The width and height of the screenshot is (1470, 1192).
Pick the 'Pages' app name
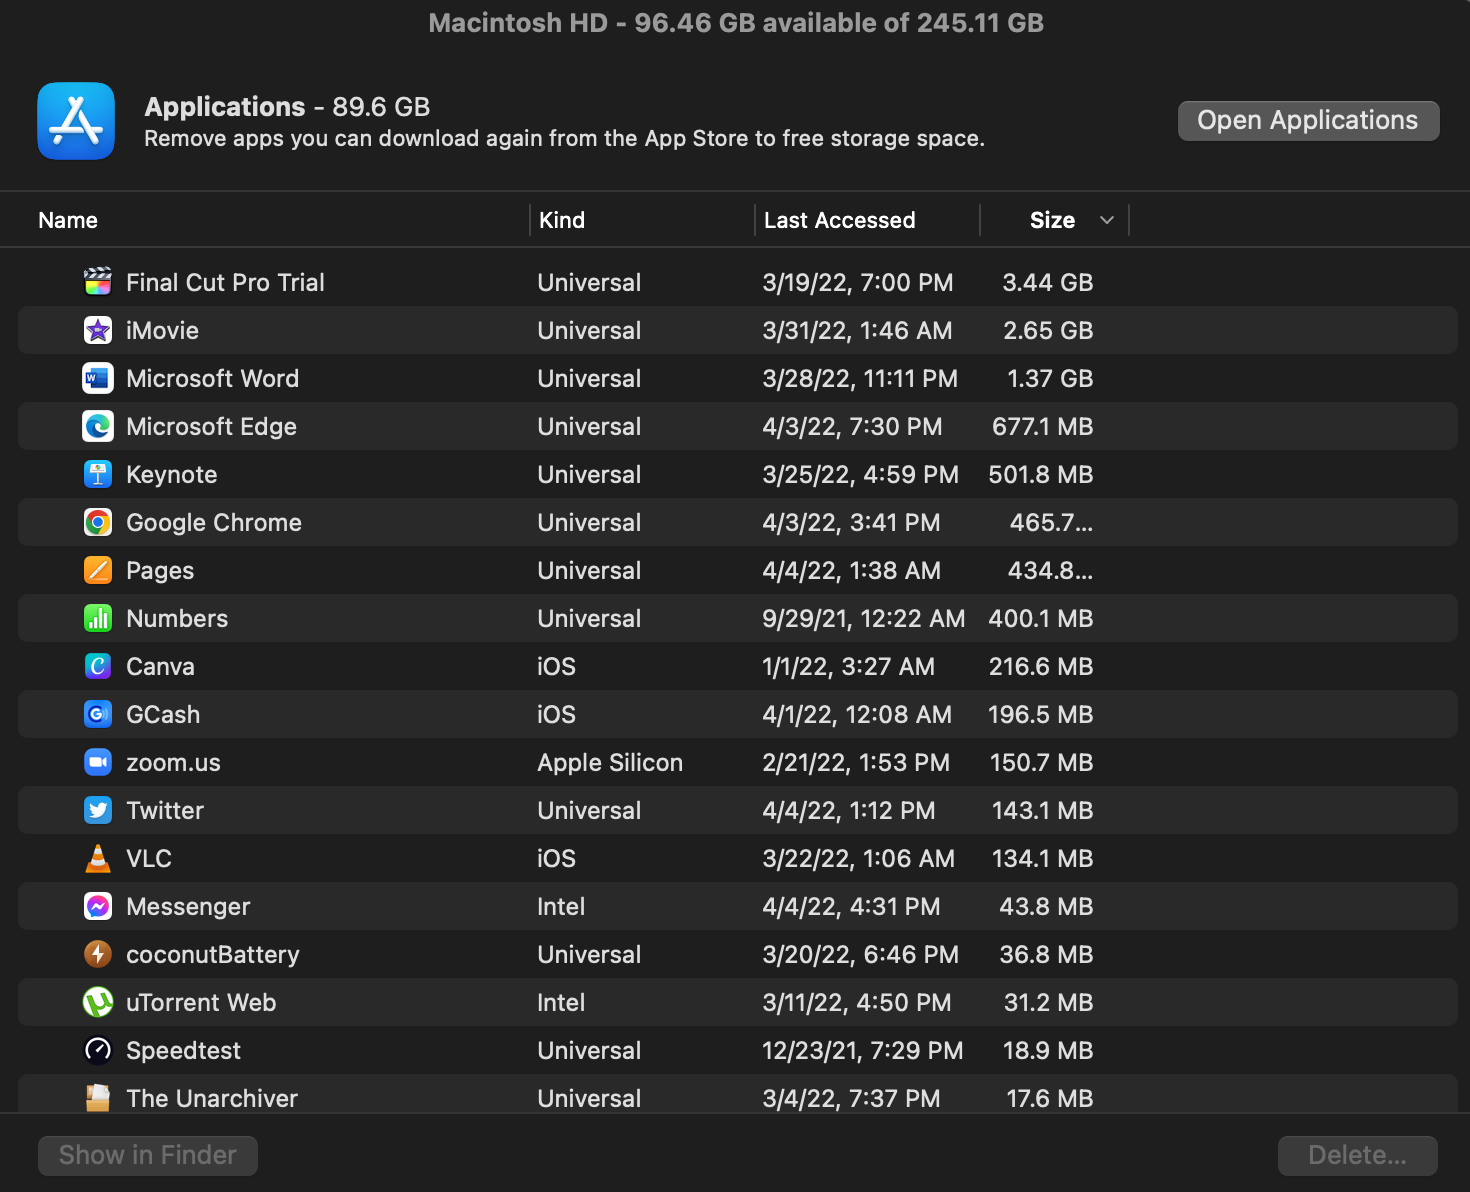[160, 571]
